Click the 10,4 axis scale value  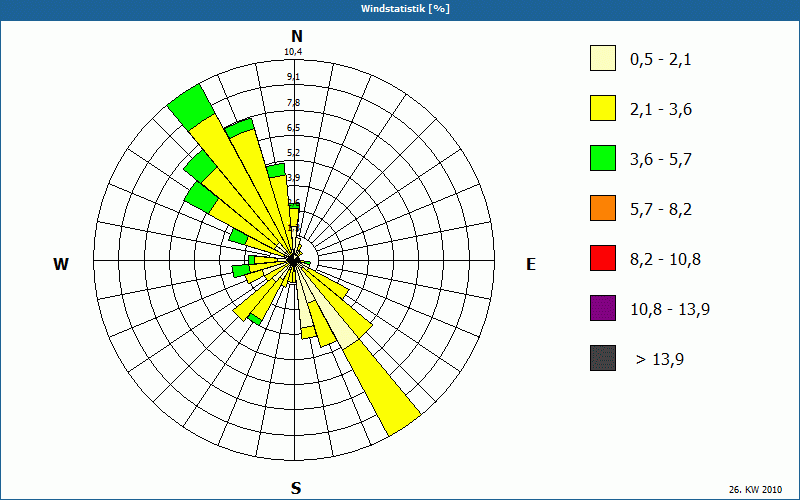click(x=293, y=52)
